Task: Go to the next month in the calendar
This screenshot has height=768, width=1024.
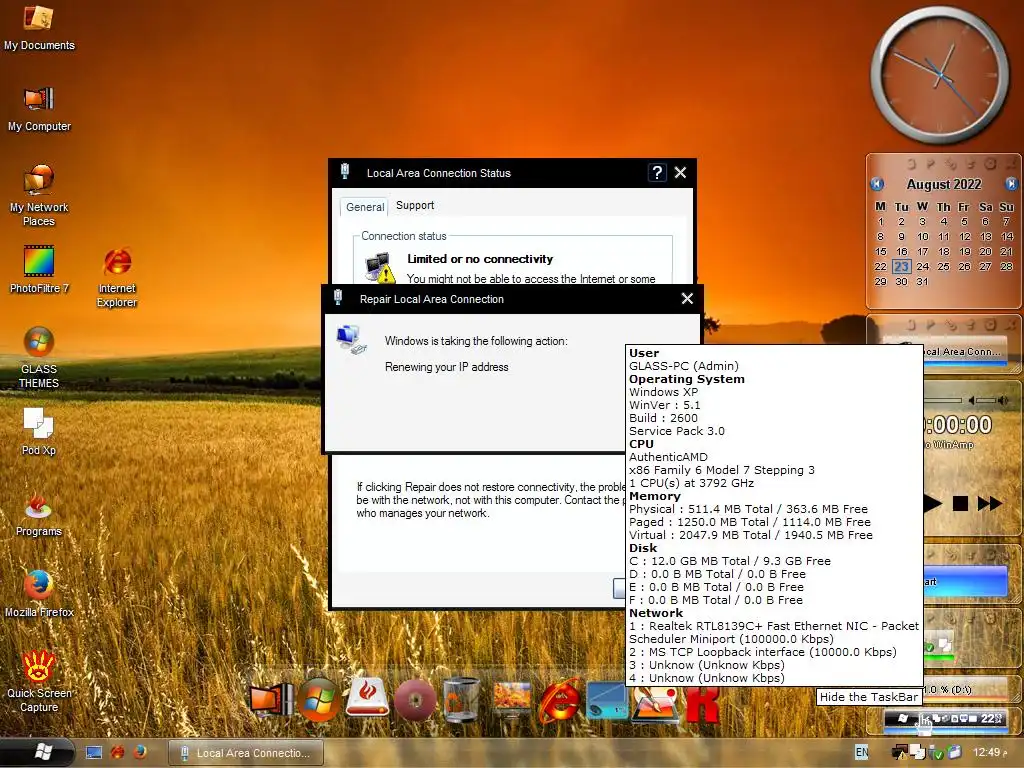Action: (x=1011, y=184)
